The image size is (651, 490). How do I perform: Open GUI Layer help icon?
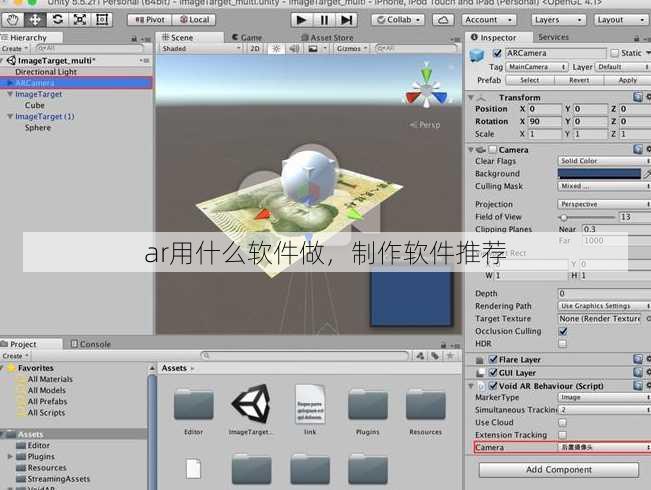click(638, 372)
